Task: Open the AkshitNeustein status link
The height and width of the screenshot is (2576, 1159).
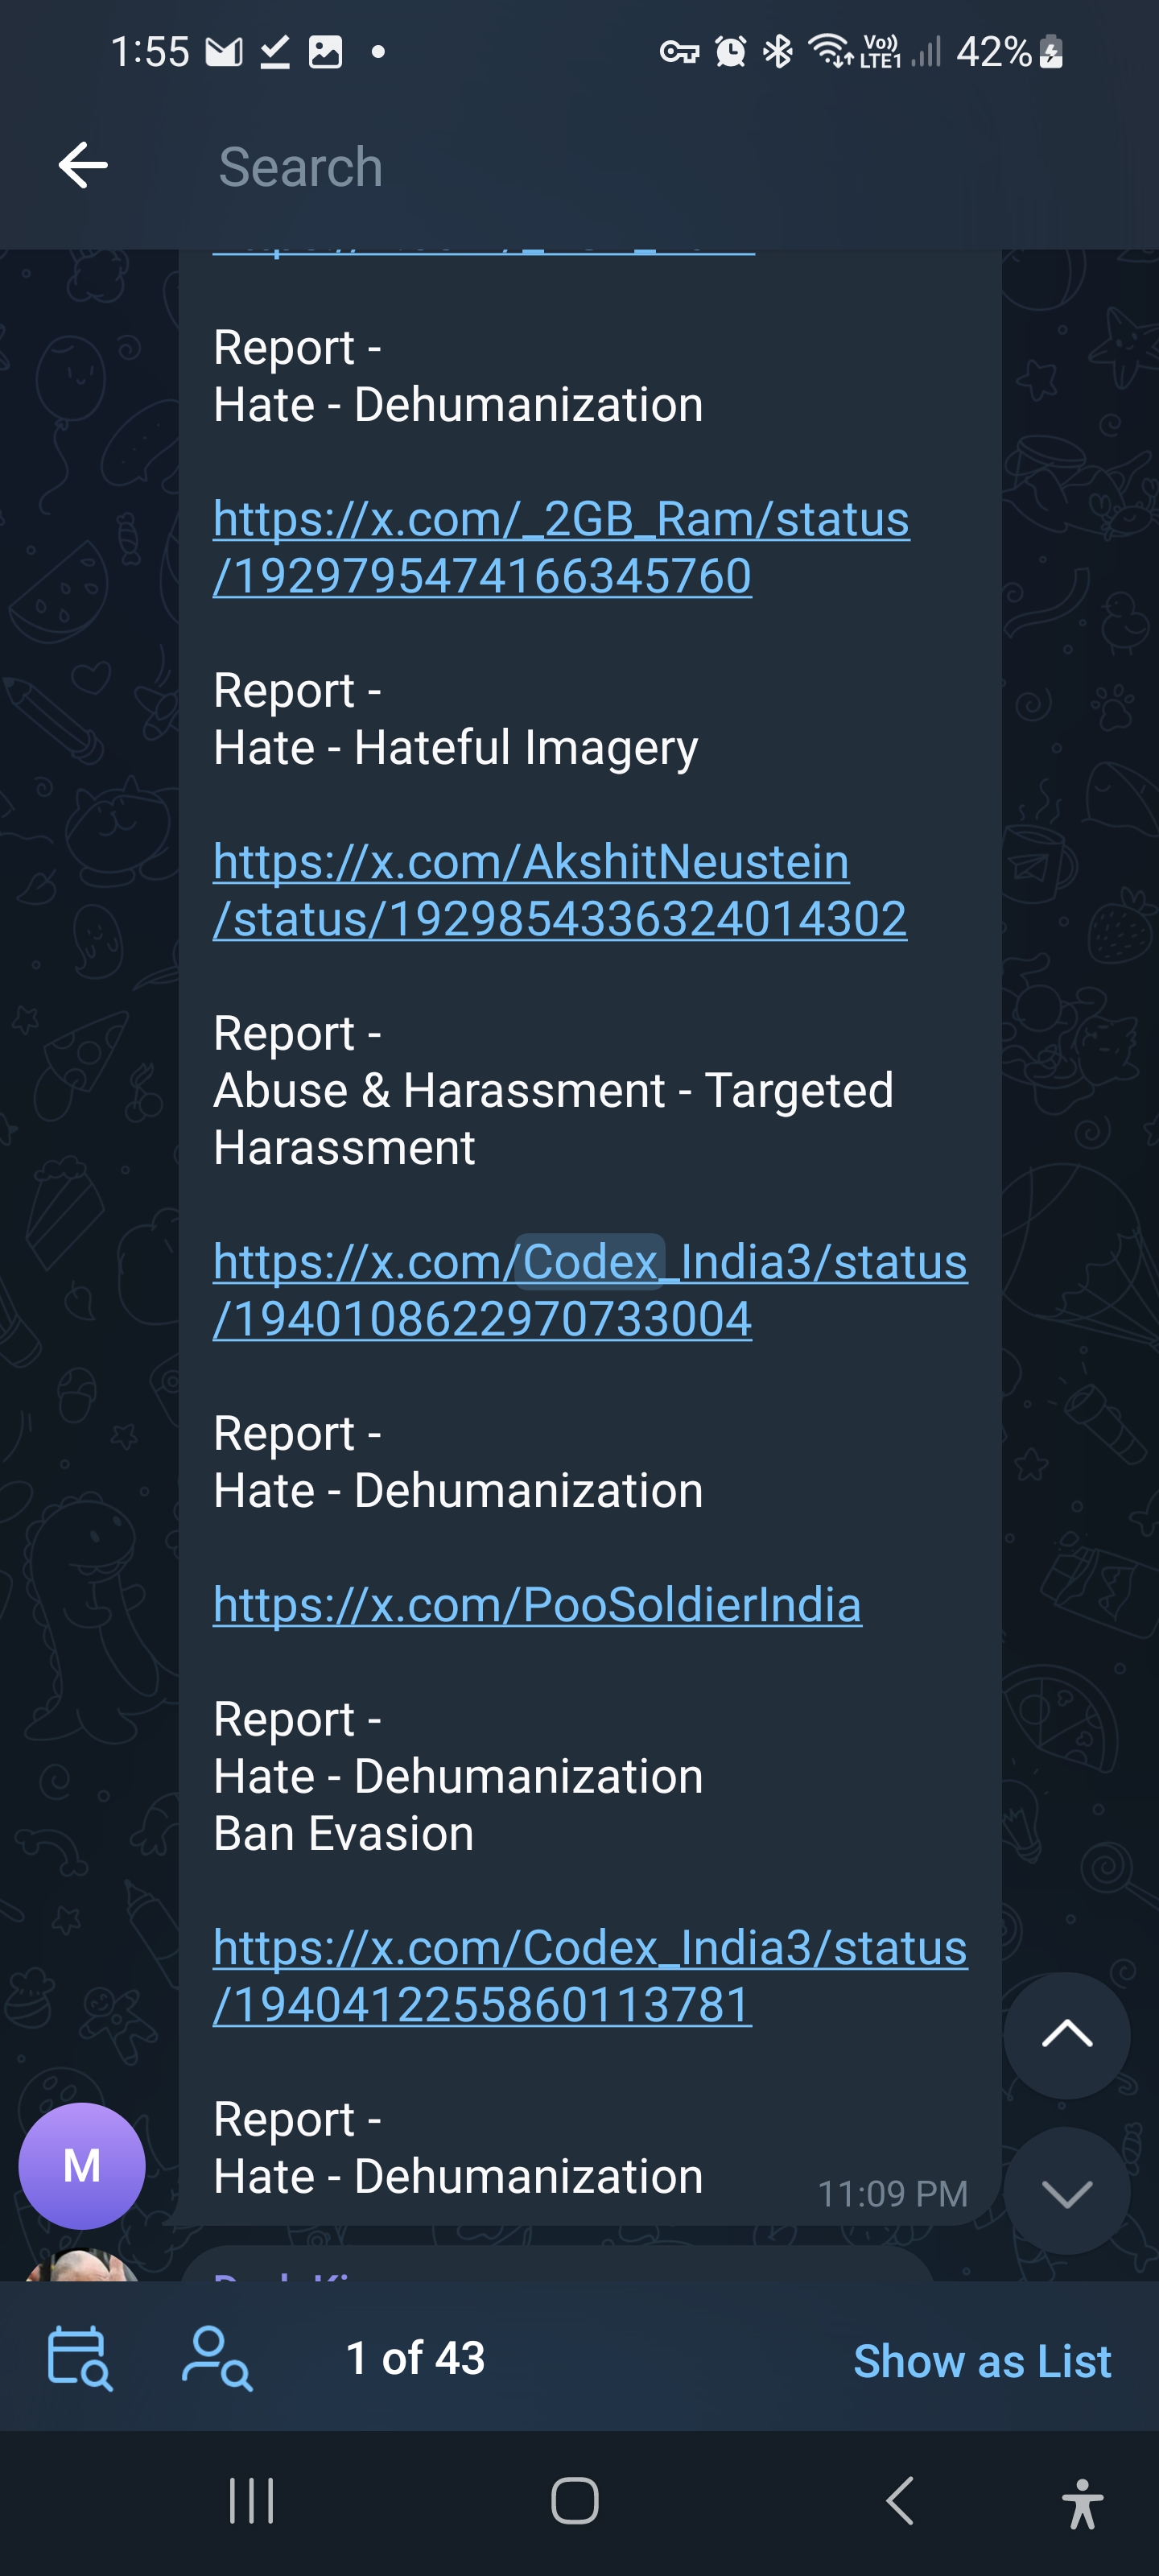Action: [x=560, y=890]
